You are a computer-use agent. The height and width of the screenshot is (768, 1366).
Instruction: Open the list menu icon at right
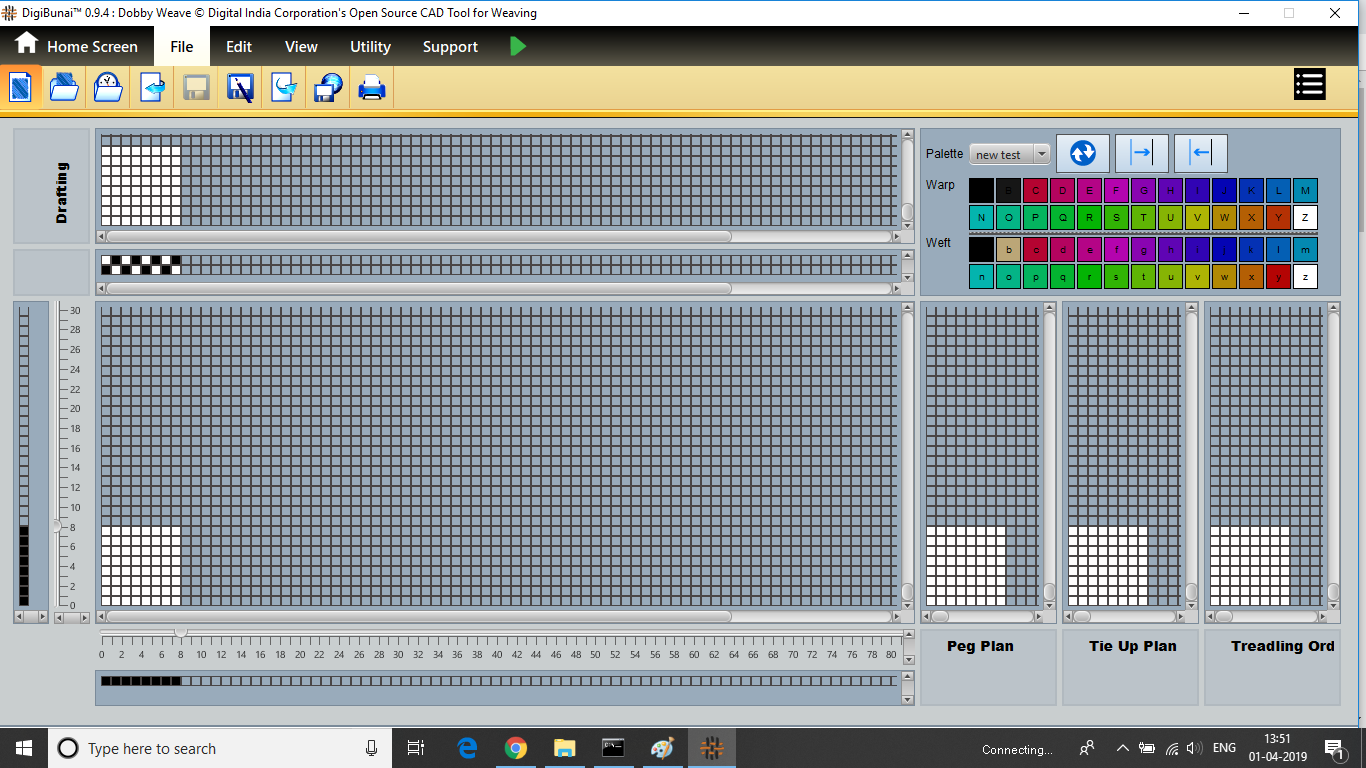click(1309, 85)
